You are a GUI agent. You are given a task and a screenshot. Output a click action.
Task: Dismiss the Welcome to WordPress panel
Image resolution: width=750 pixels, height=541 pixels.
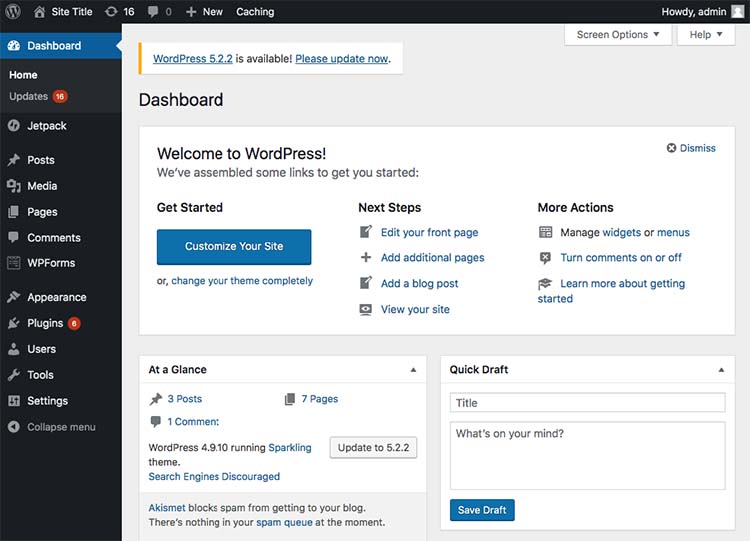click(x=691, y=148)
